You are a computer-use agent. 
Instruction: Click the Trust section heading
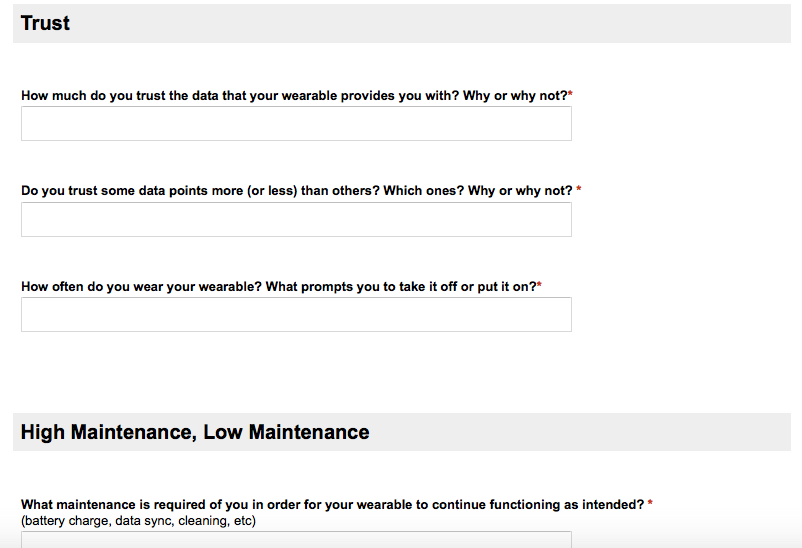(x=45, y=23)
